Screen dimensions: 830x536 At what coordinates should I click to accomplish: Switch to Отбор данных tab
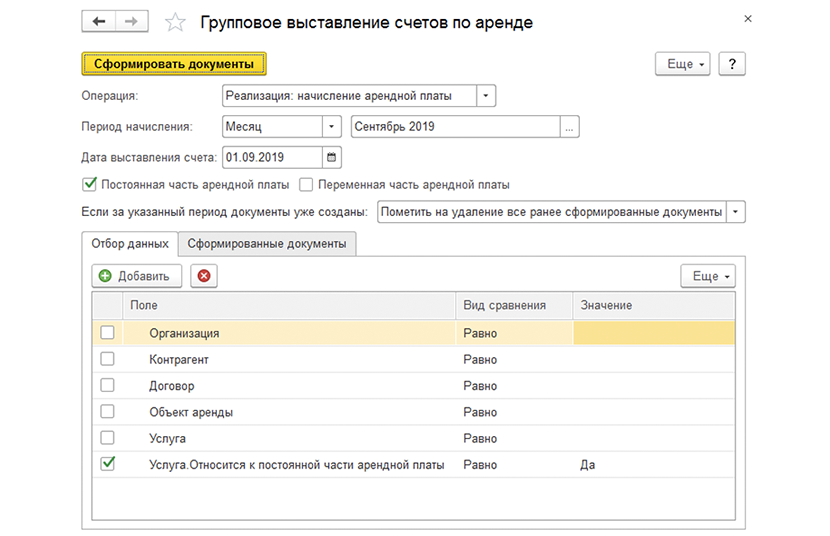(130, 243)
